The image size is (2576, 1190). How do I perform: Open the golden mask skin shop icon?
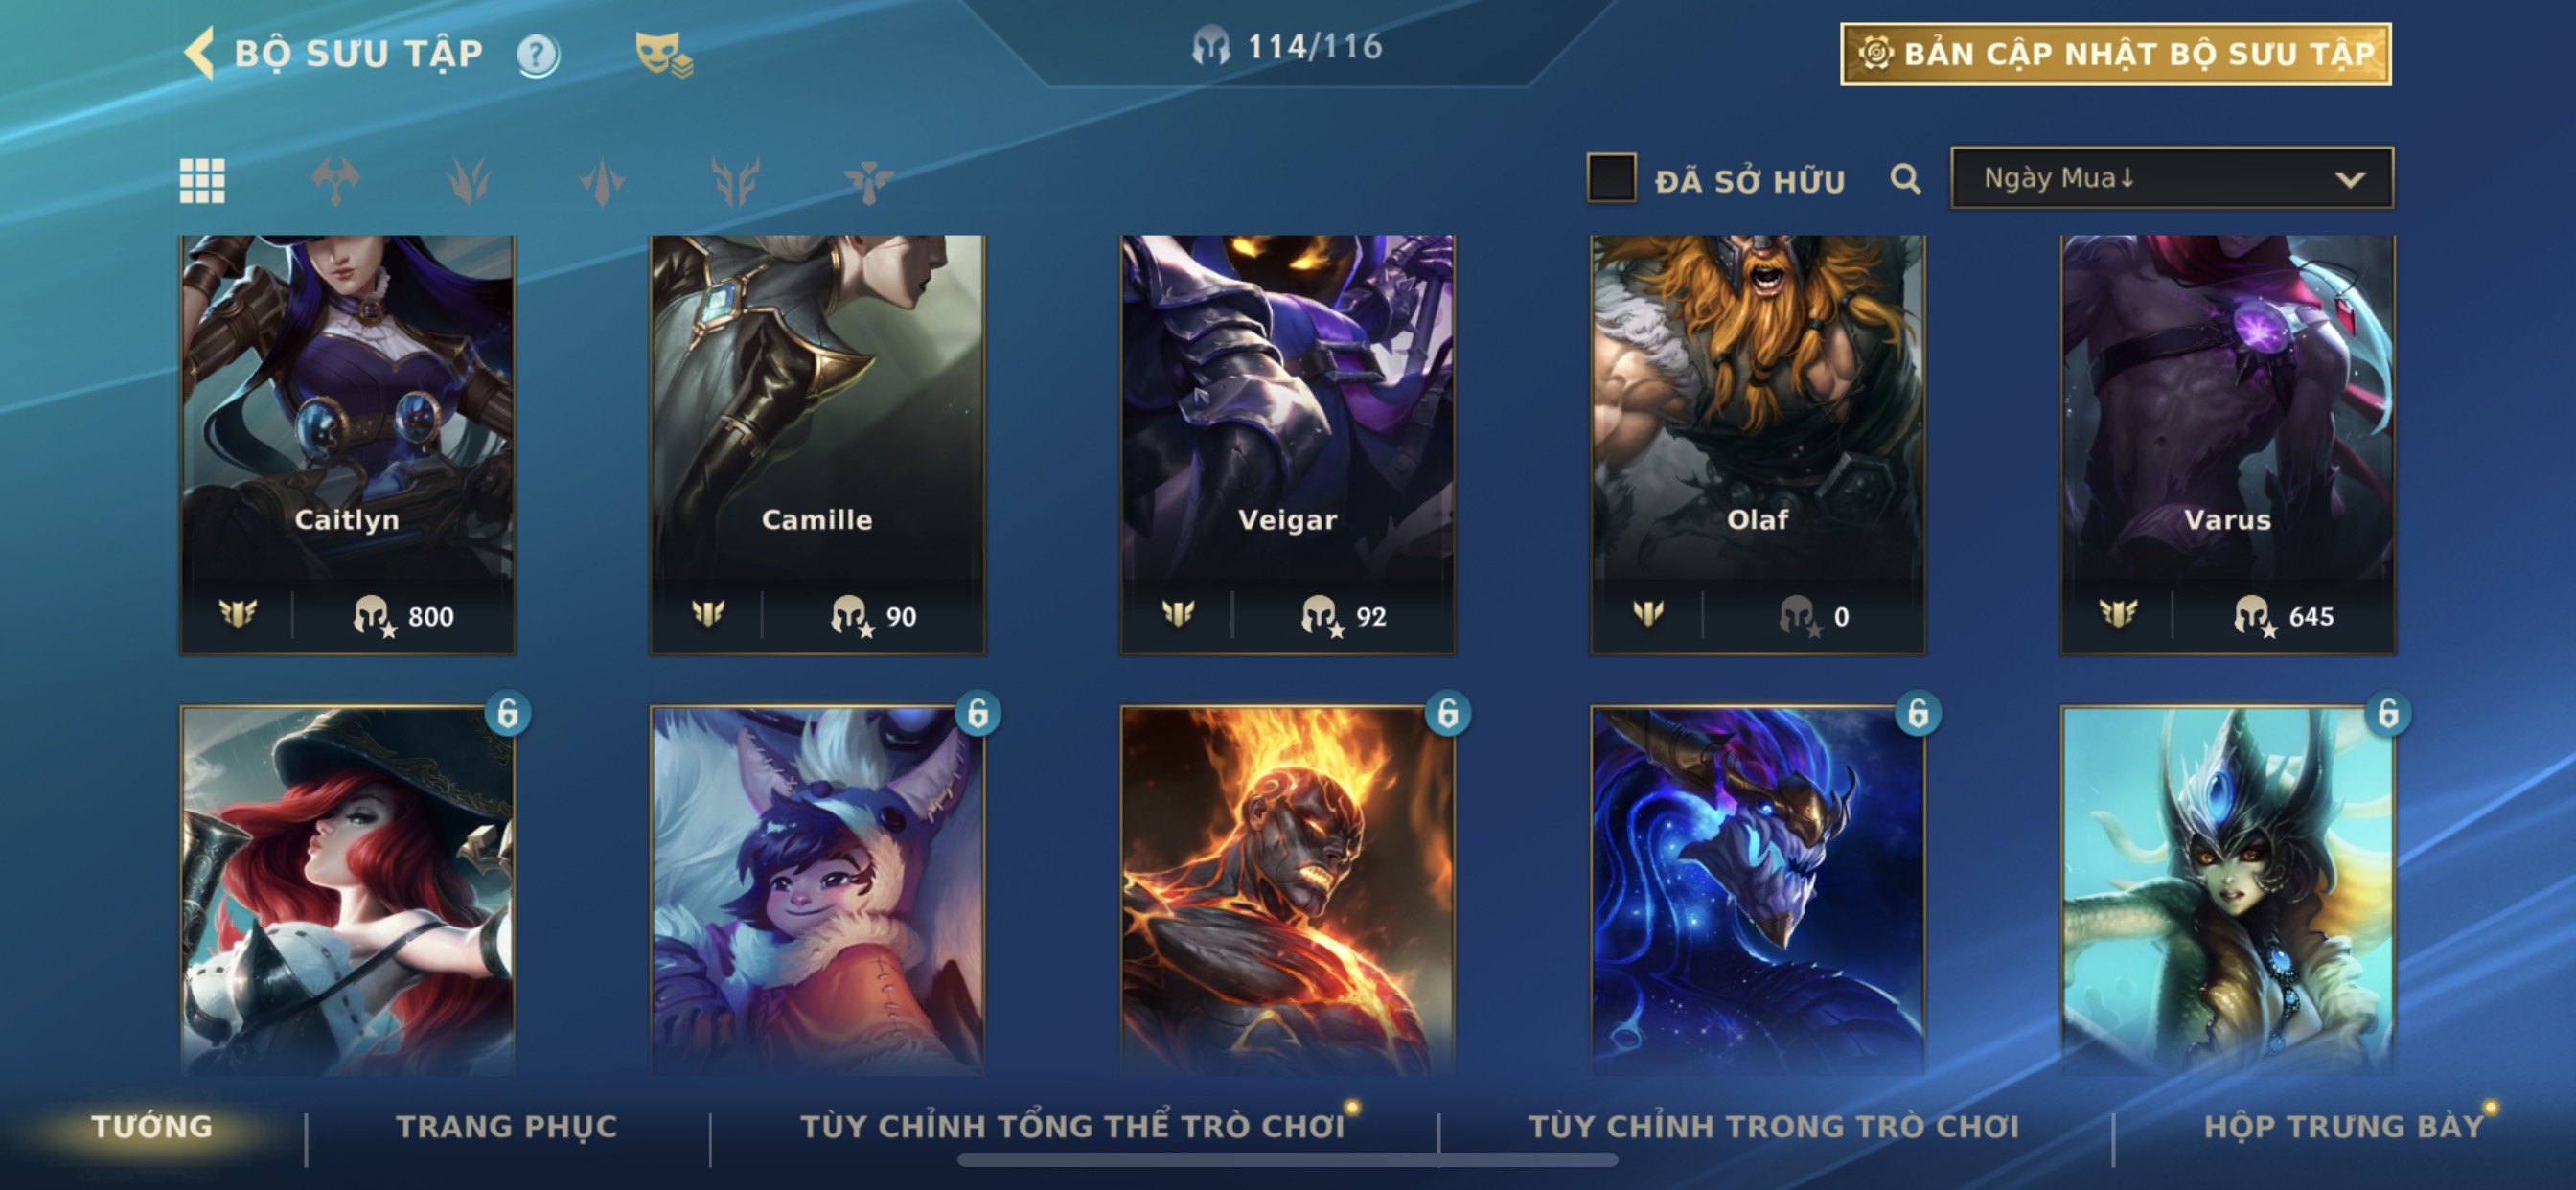pos(664,54)
